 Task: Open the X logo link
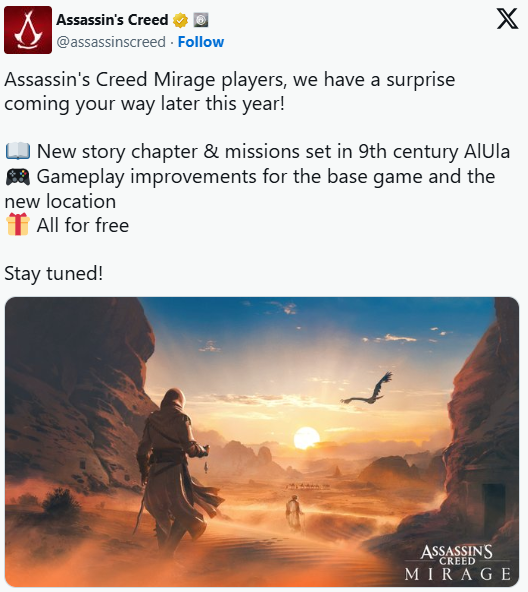point(507,19)
